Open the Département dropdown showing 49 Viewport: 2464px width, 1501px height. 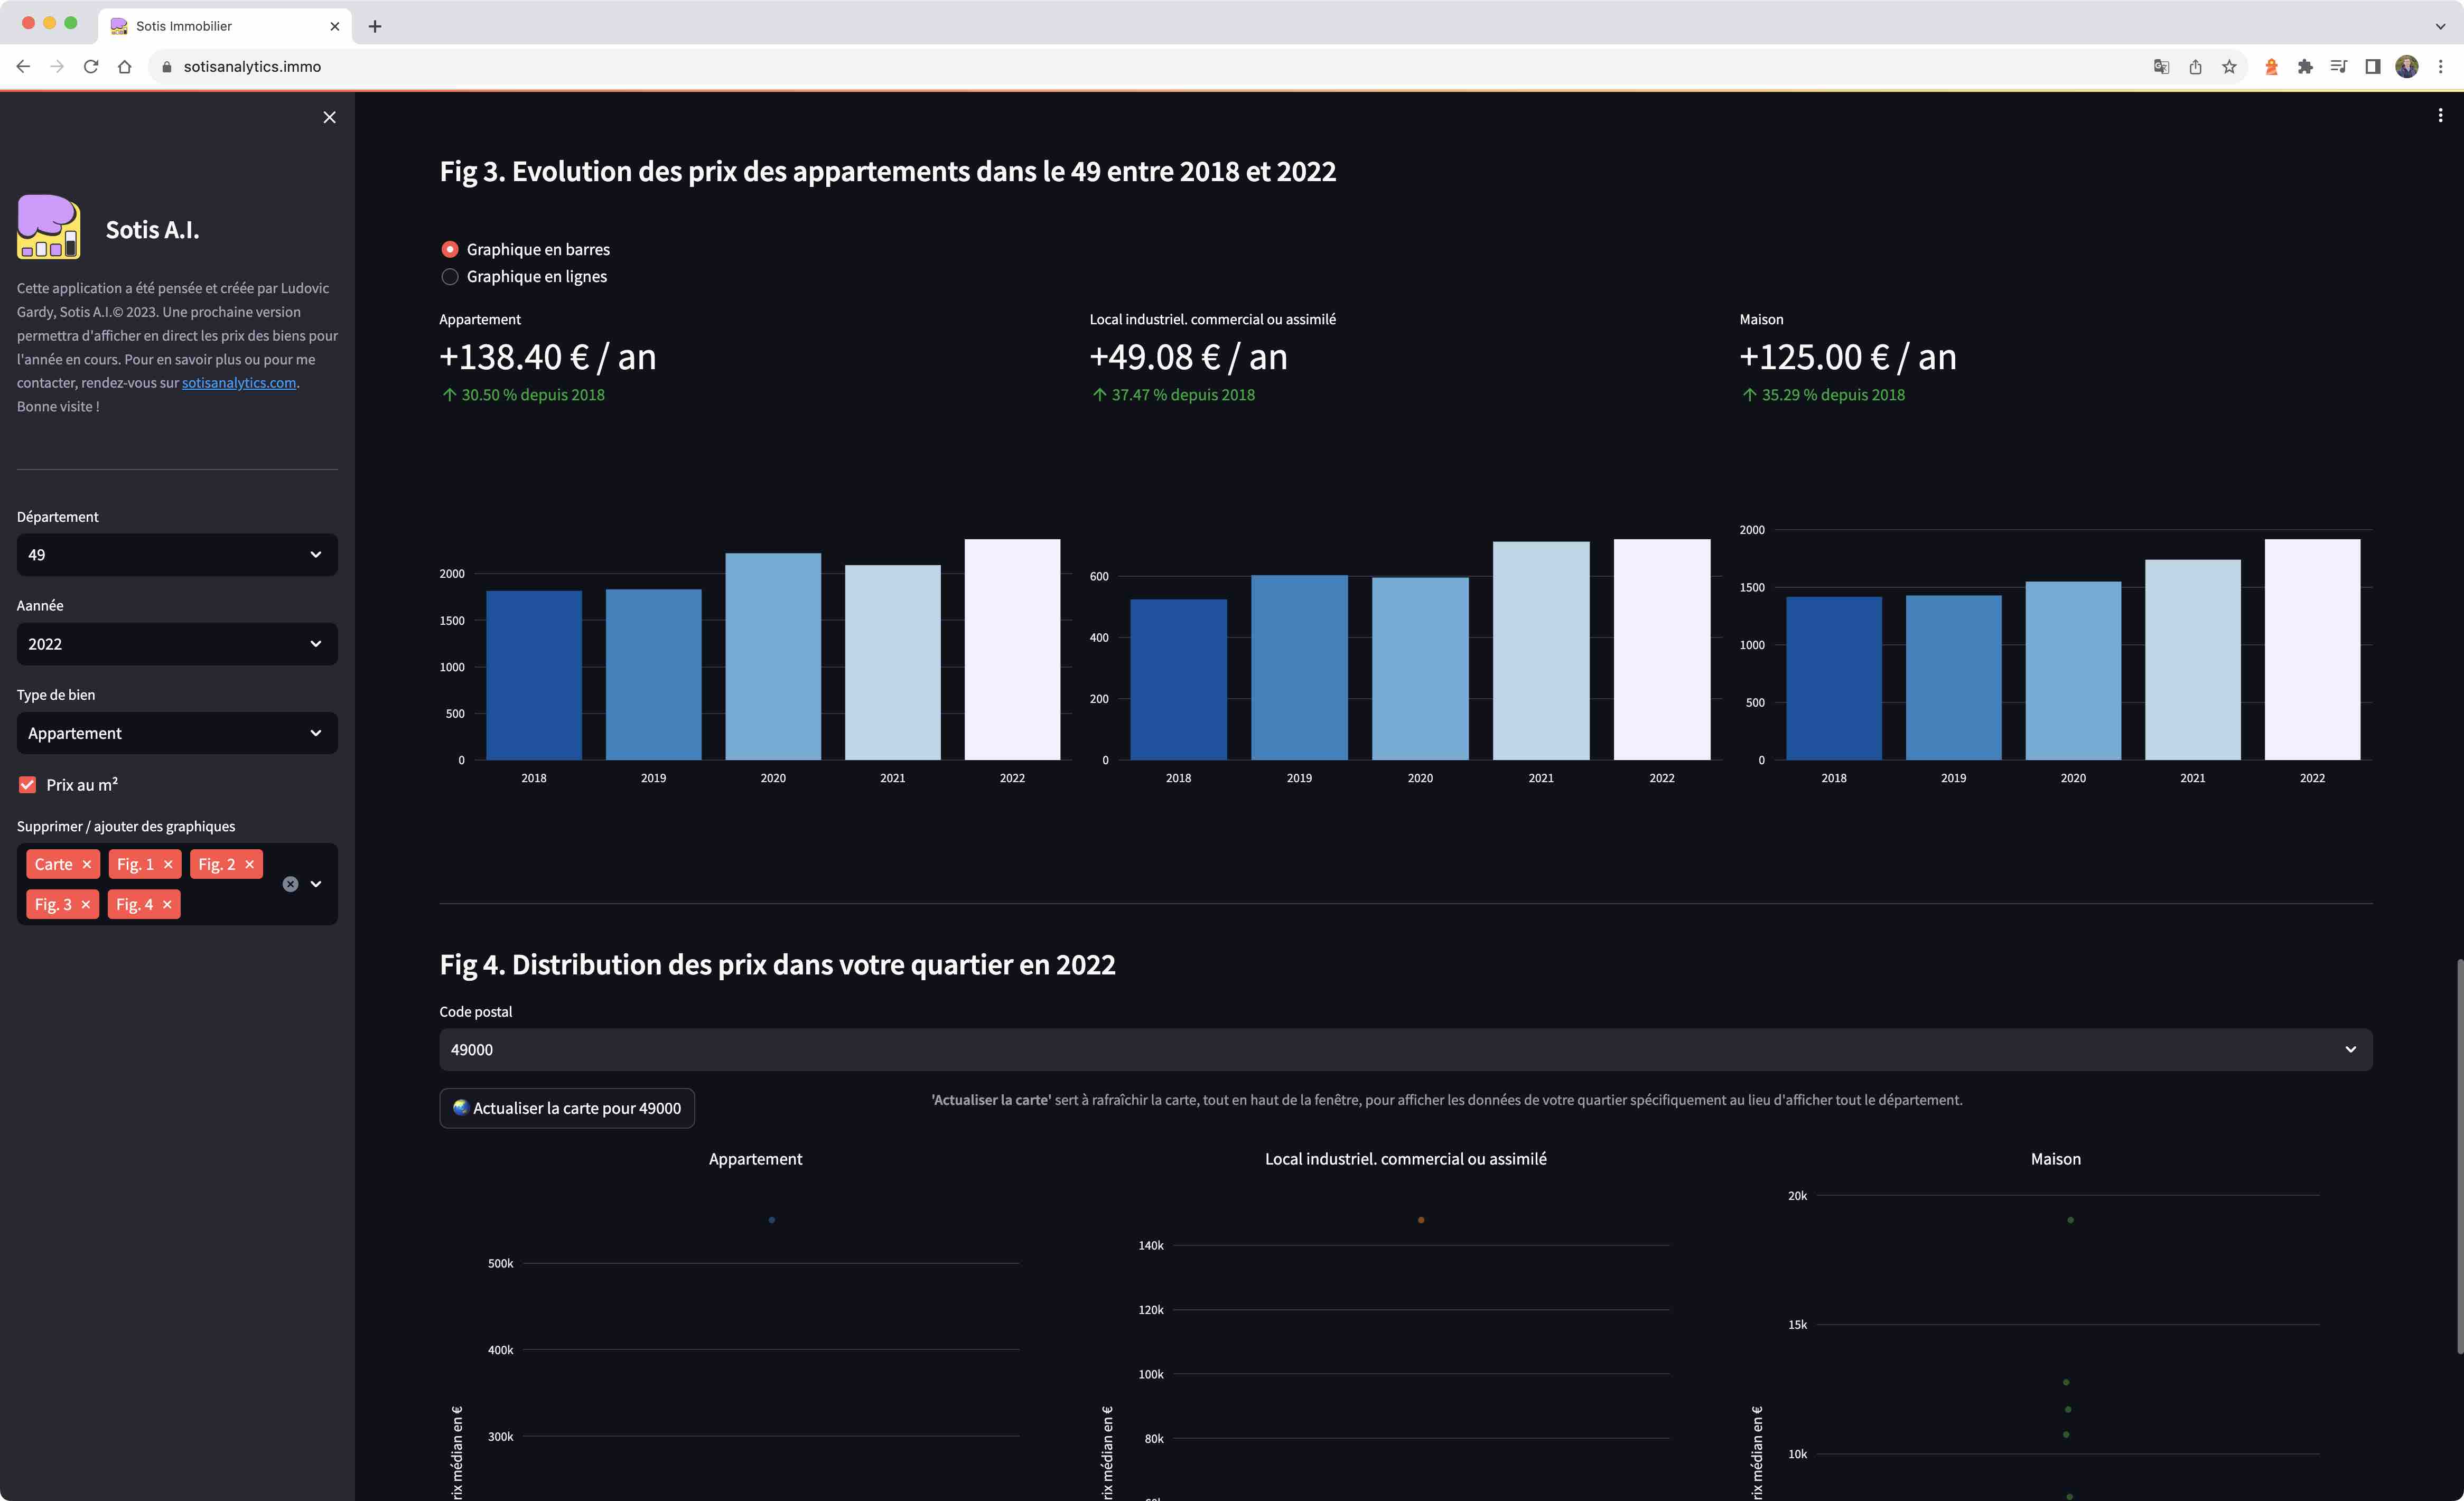(177, 555)
